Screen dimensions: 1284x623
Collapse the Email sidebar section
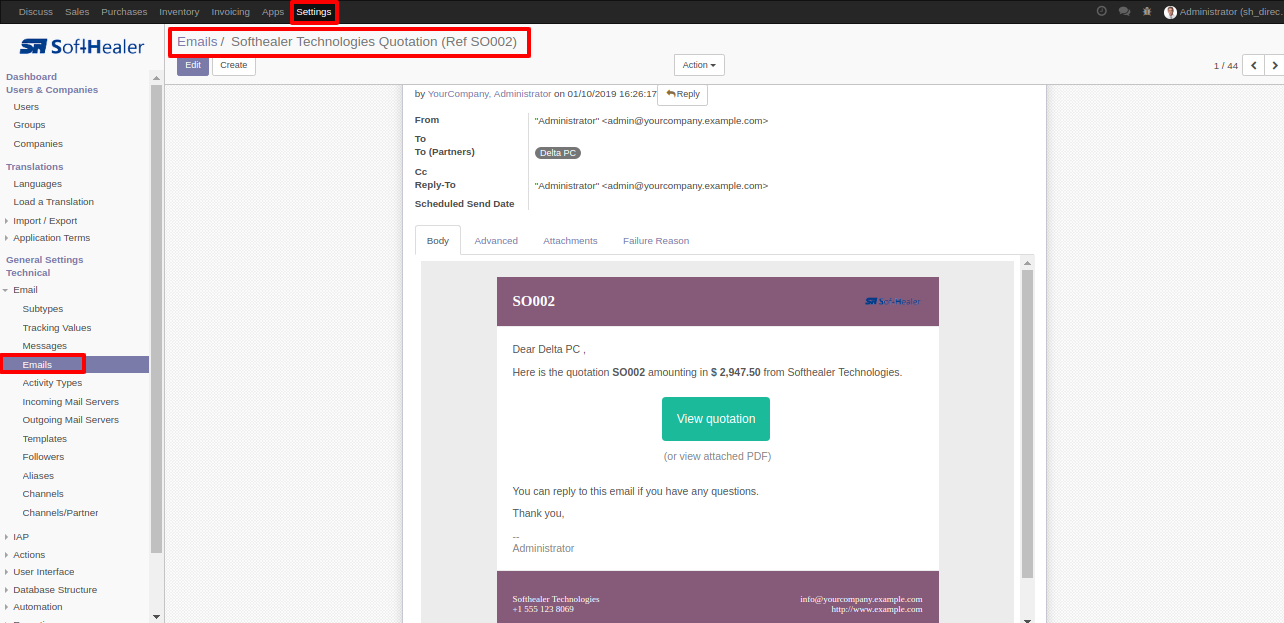(25, 290)
